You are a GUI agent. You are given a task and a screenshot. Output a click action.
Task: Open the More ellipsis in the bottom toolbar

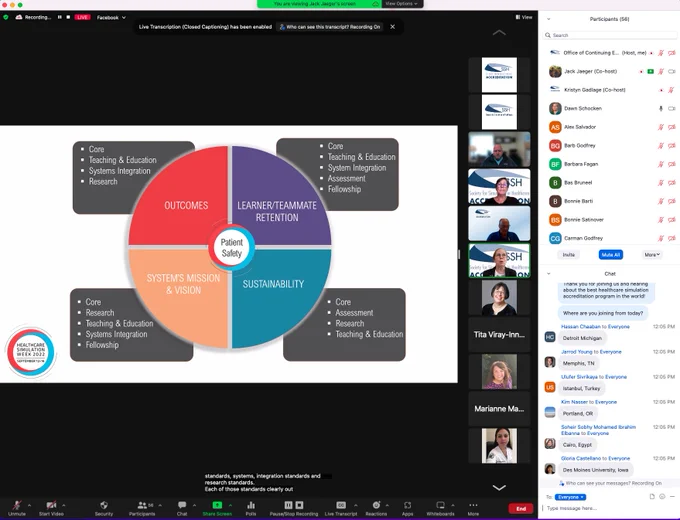point(473,505)
